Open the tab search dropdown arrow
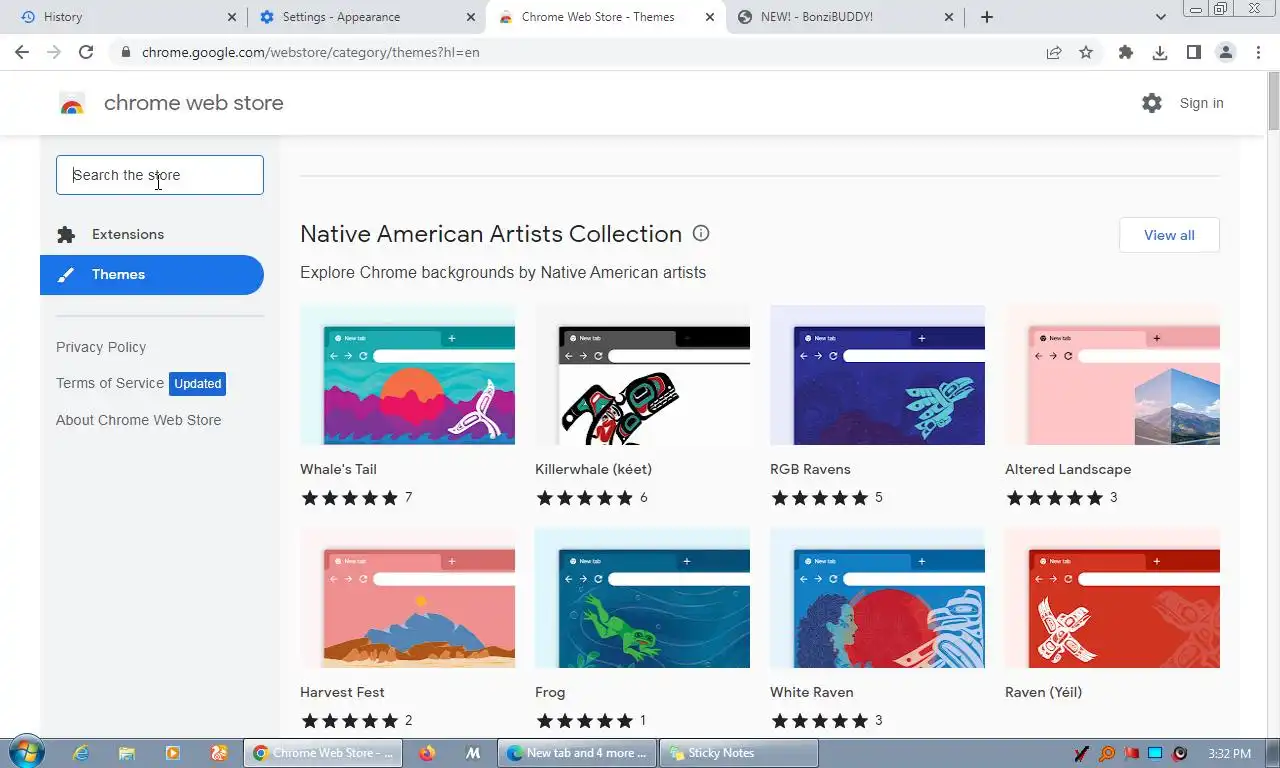Image resolution: width=1280 pixels, height=768 pixels. (1160, 17)
